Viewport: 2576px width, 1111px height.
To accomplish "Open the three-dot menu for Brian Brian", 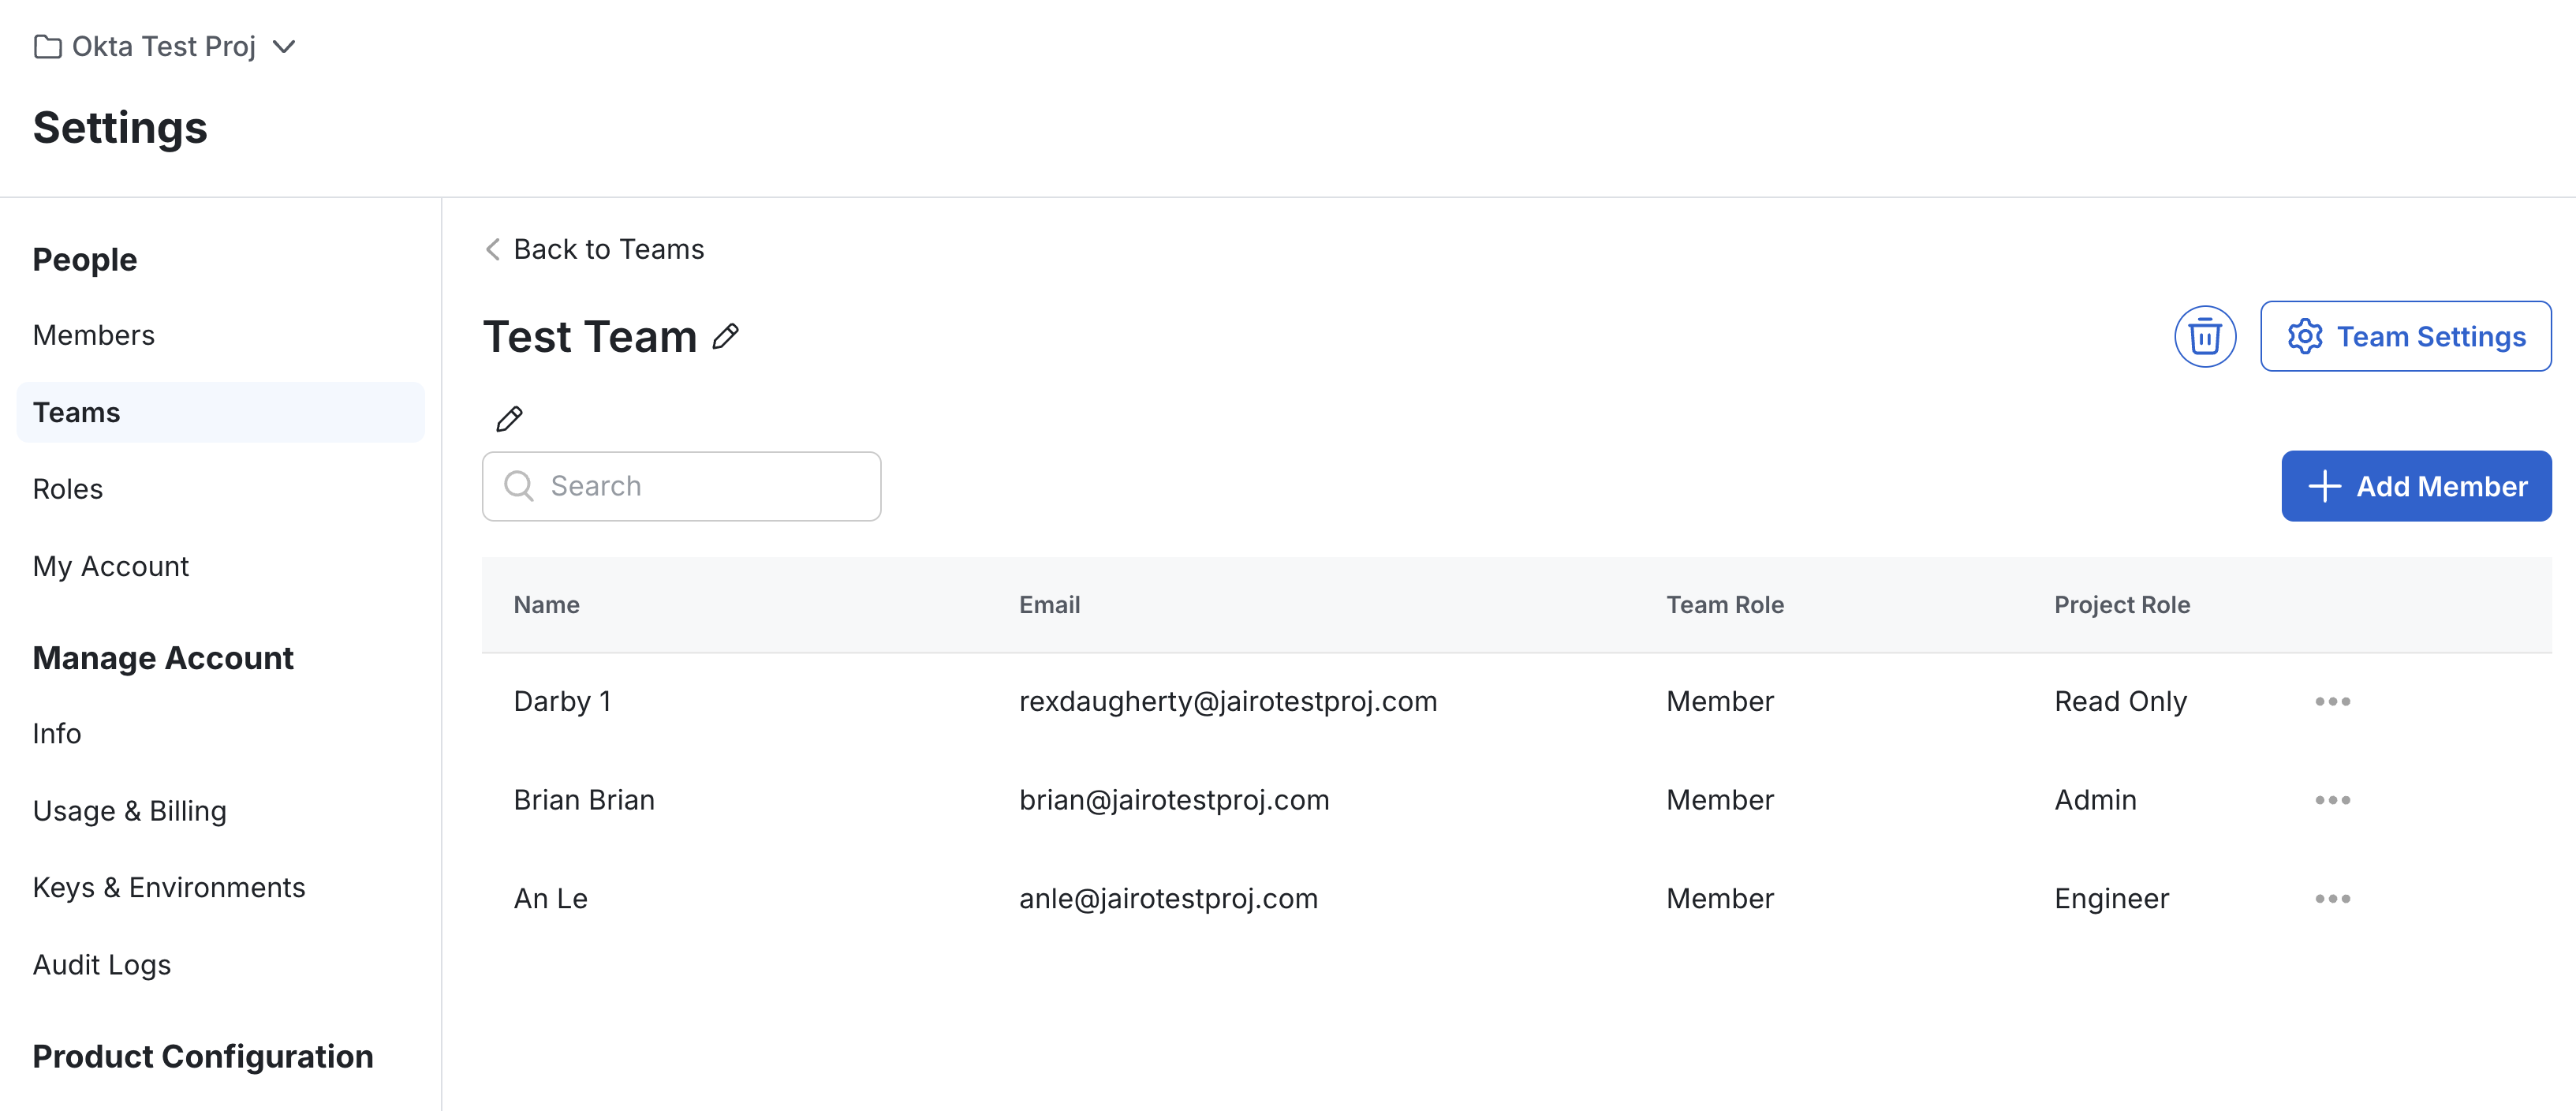I will coord(2332,799).
